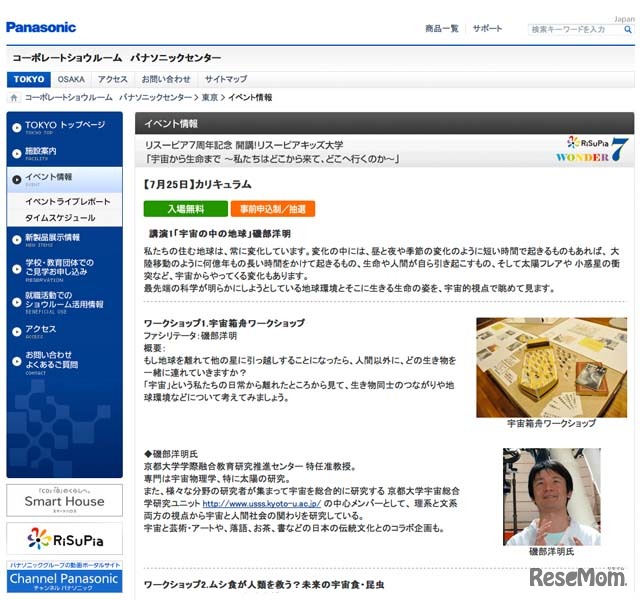Click the Panasonic logo
The height and width of the screenshot is (600, 640).
tap(41, 27)
